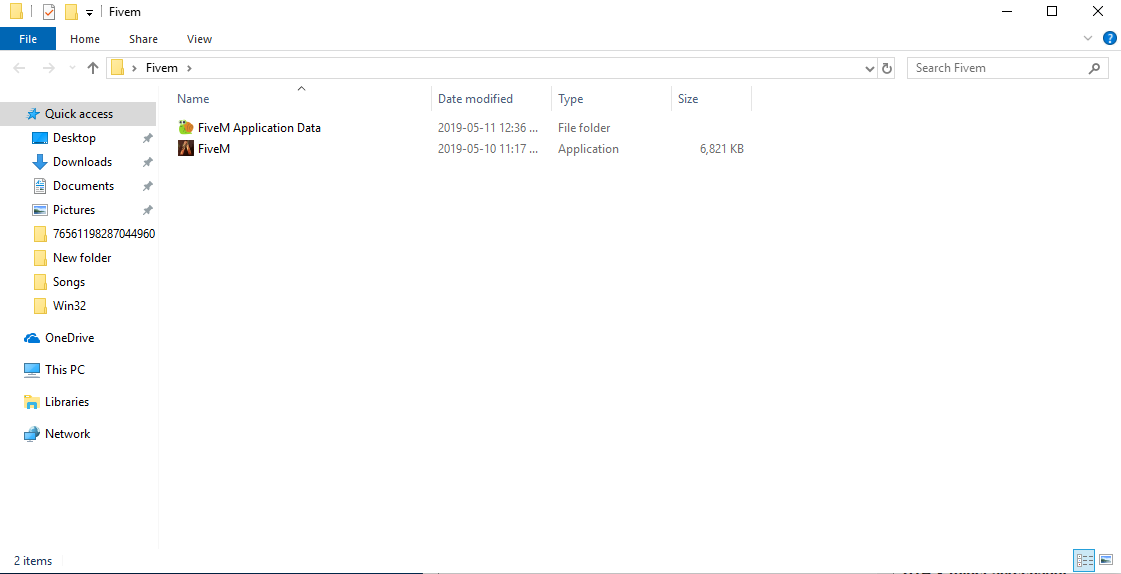Select Quick access in the navigation pane

(x=78, y=114)
